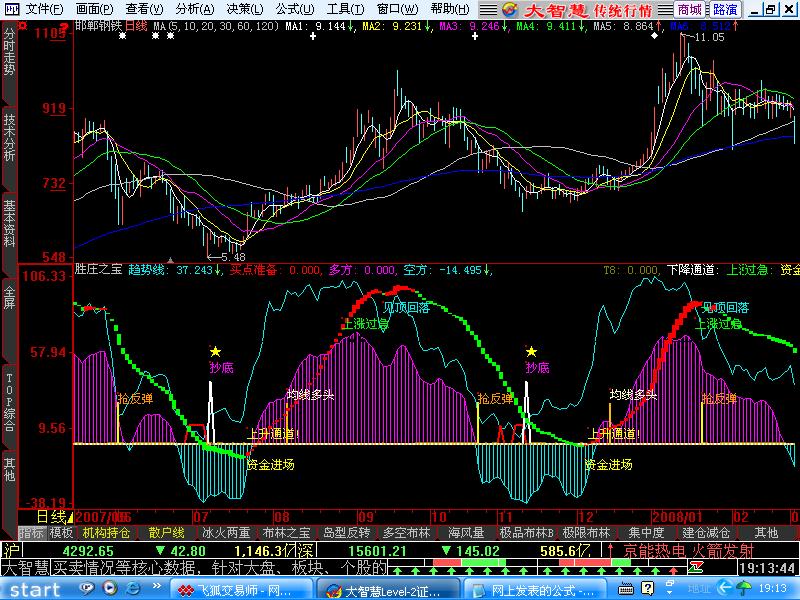Select the 极品布林B indicator tab
The width and height of the screenshot is (800, 600).
tap(527, 533)
